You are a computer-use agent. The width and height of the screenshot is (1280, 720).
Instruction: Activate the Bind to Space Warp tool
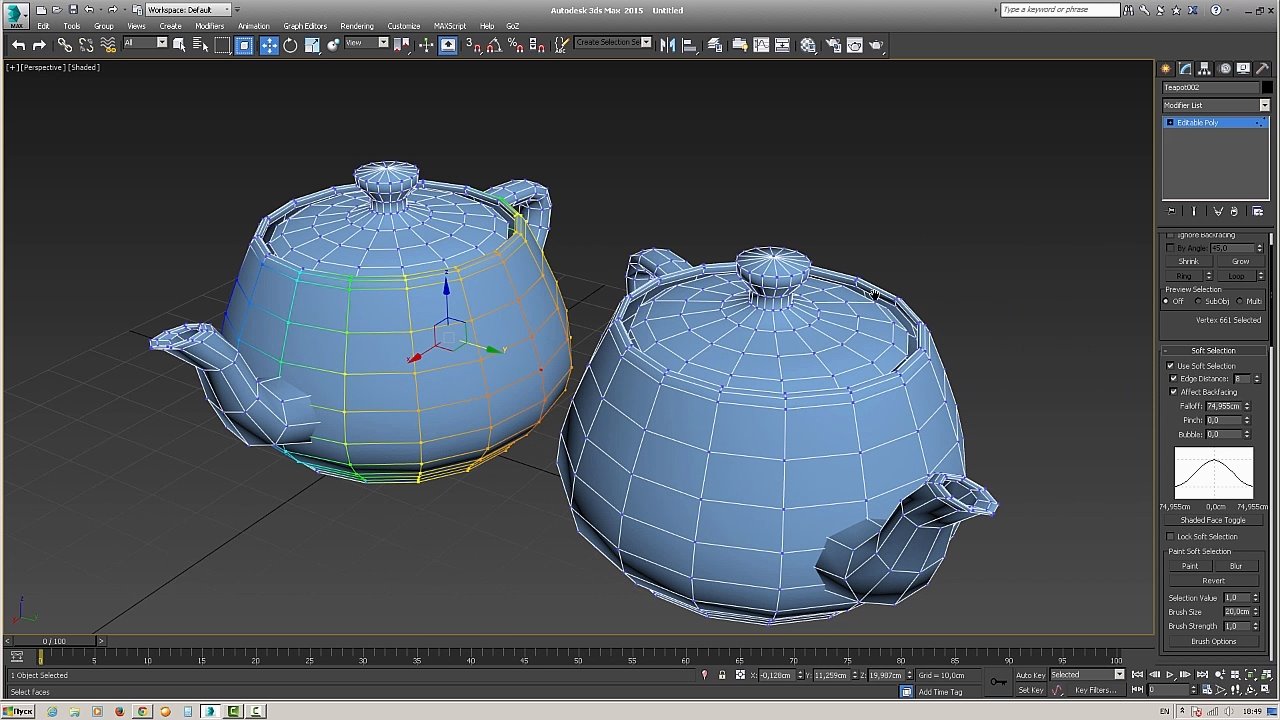pos(108,45)
